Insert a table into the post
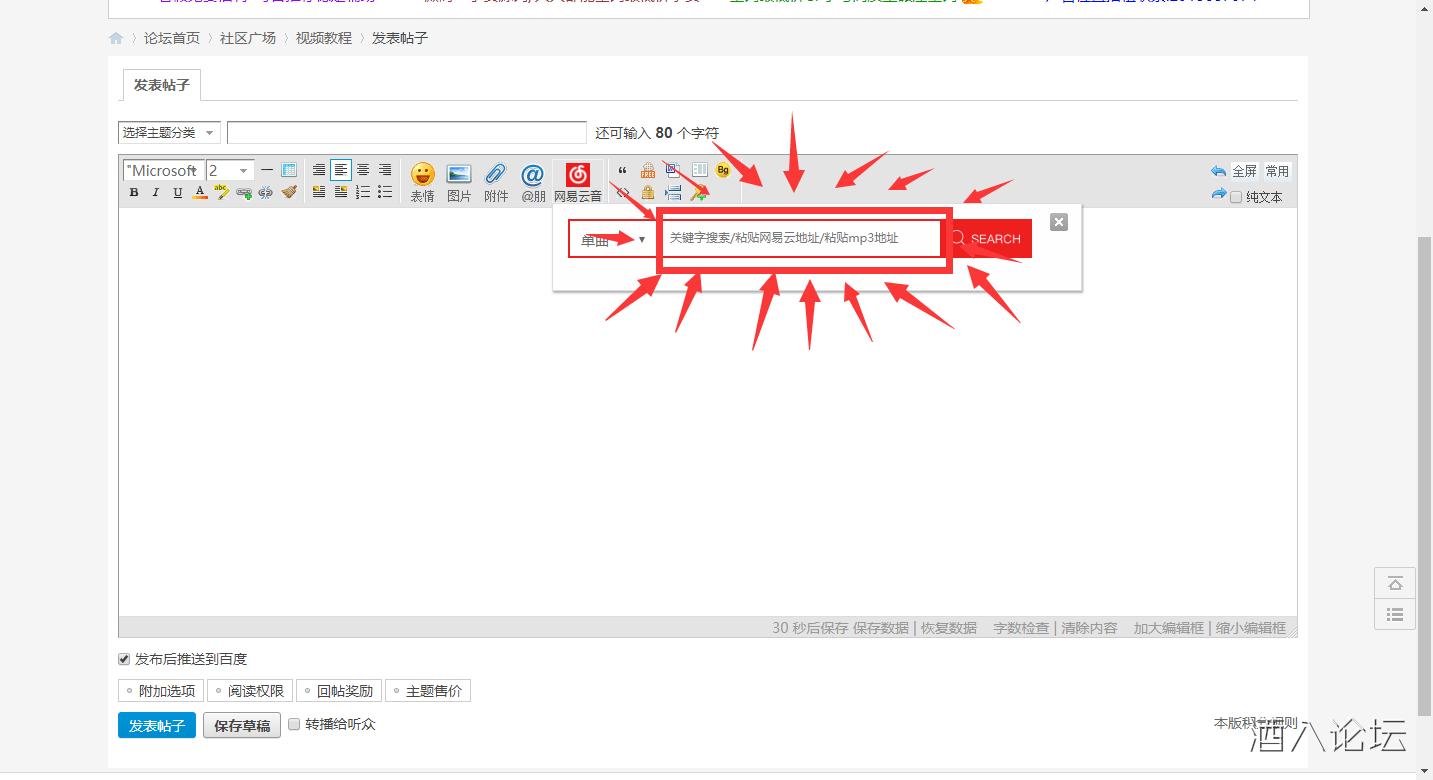The image size is (1433, 780). pyautogui.click(x=289, y=170)
